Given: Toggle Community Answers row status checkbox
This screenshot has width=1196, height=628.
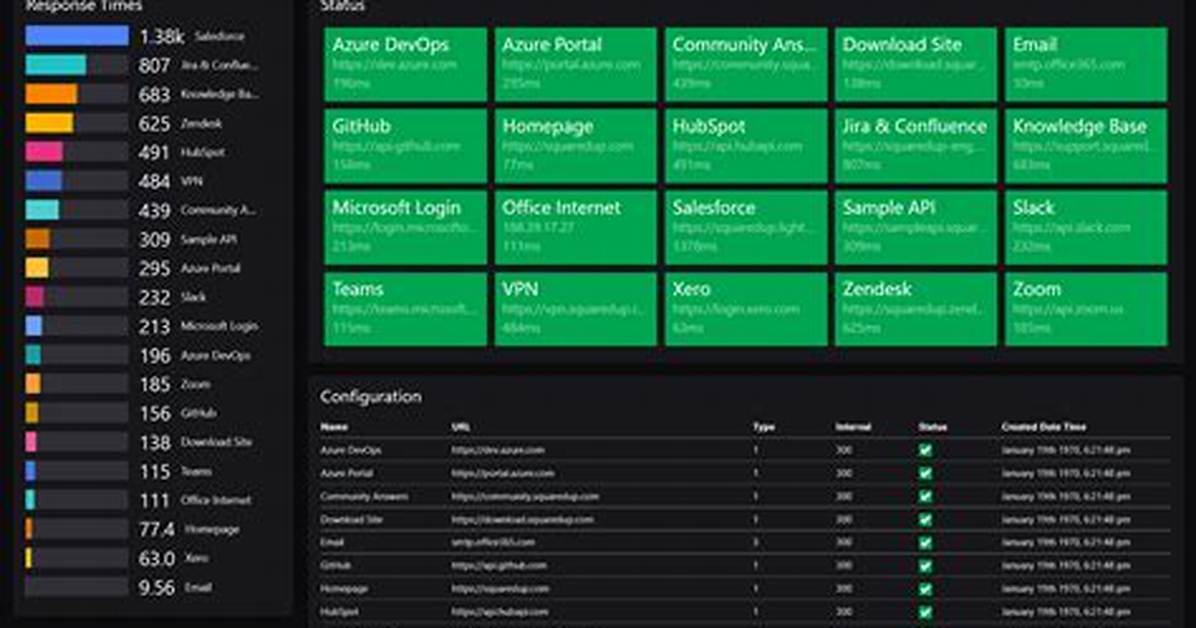Looking at the screenshot, I should click(x=925, y=497).
